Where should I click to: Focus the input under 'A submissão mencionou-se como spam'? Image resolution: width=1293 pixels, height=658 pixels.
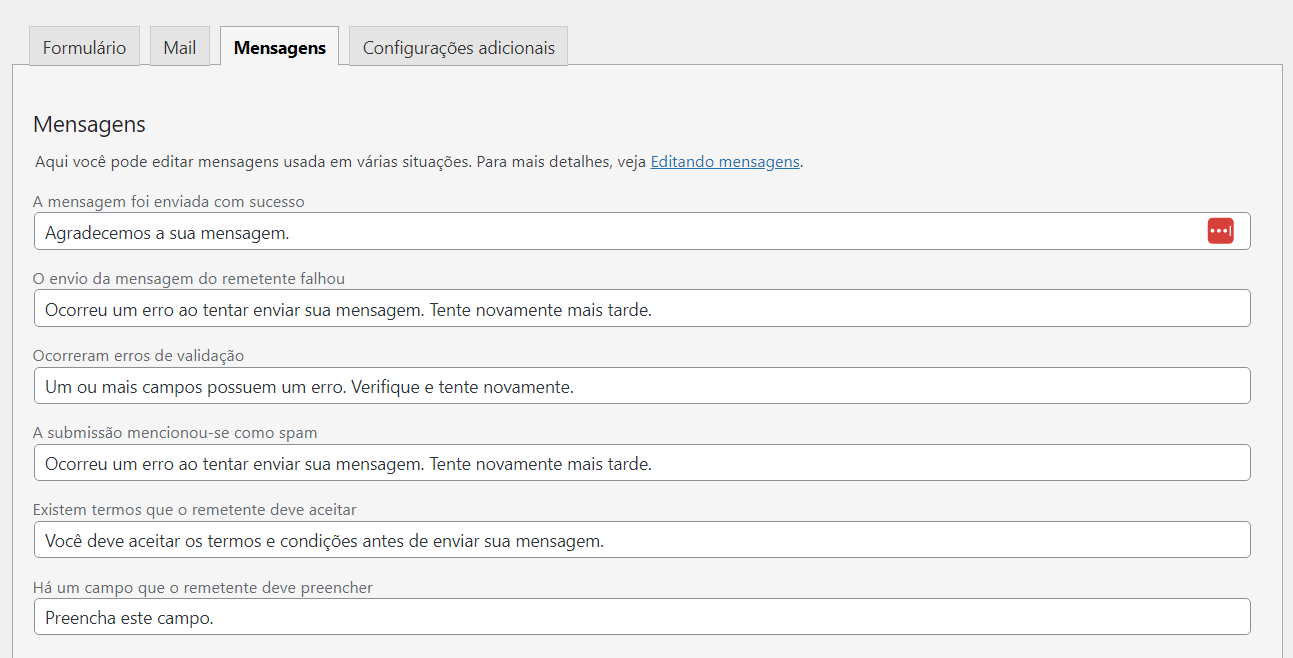click(x=641, y=463)
